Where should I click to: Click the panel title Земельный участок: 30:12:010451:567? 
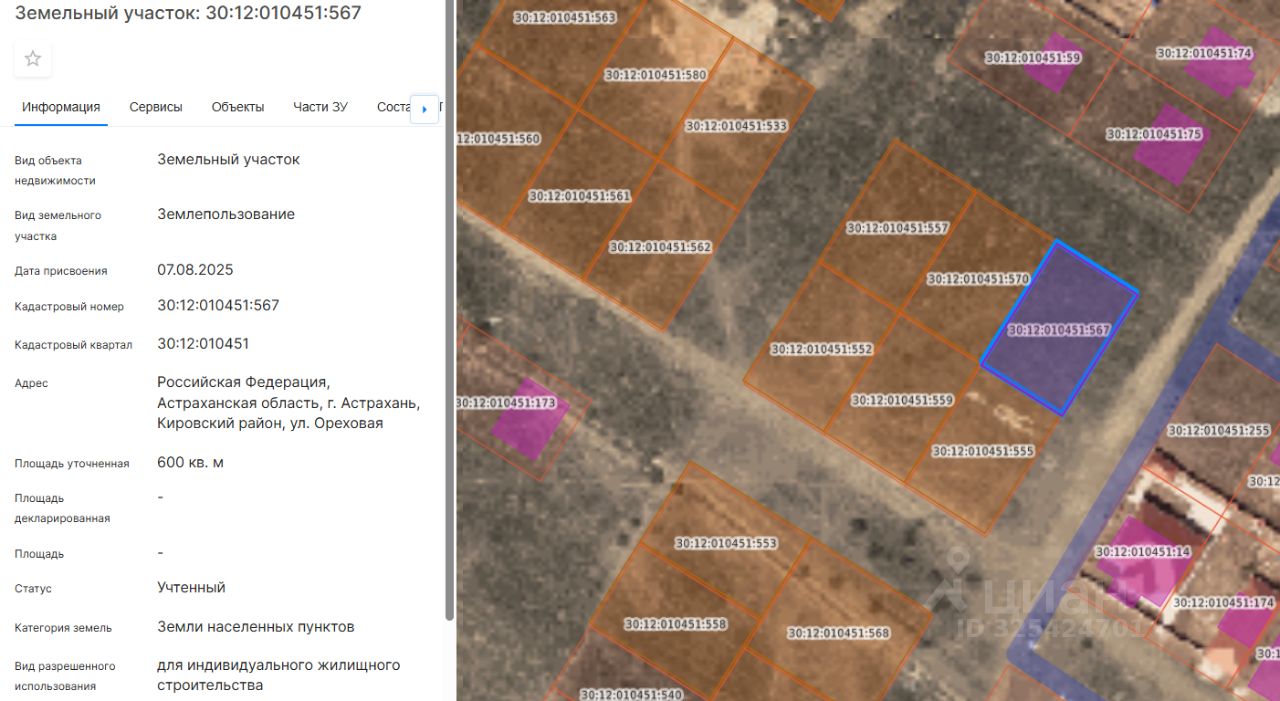pyautogui.click(x=188, y=13)
